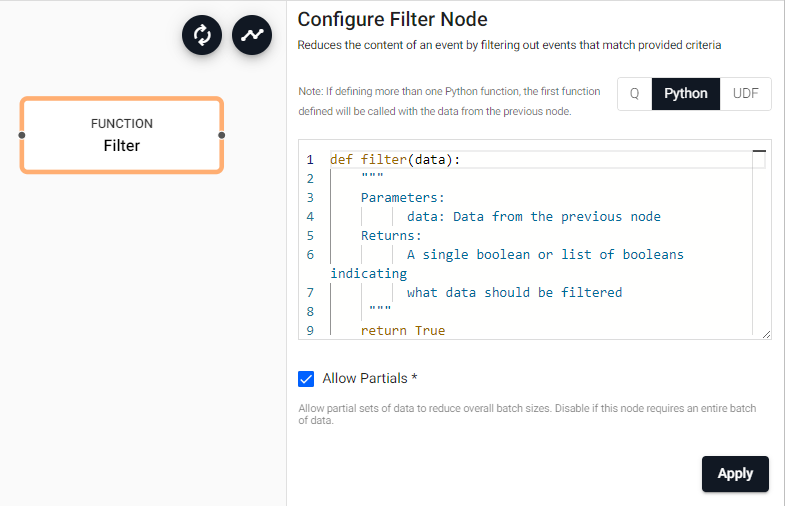Viewport: 785px width, 506px height.
Task: Click the 'return True' code line
Action: pyautogui.click(x=403, y=330)
